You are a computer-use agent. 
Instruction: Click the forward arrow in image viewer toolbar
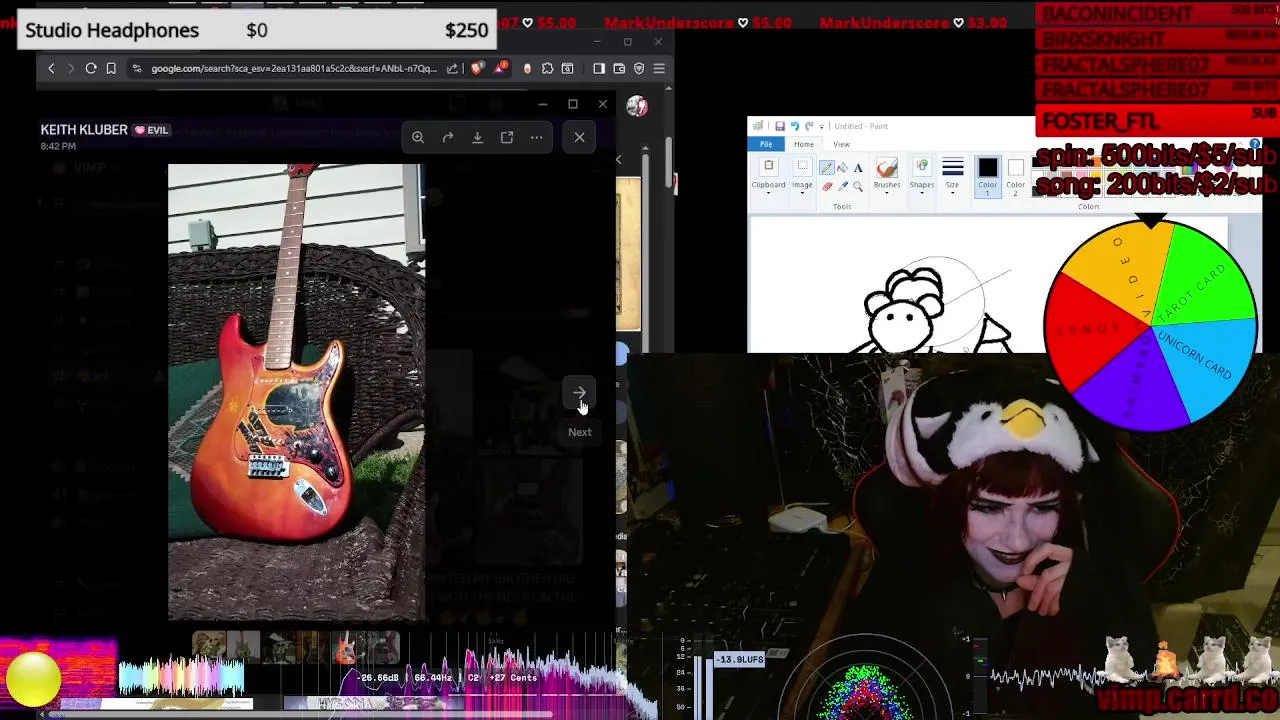click(x=448, y=137)
